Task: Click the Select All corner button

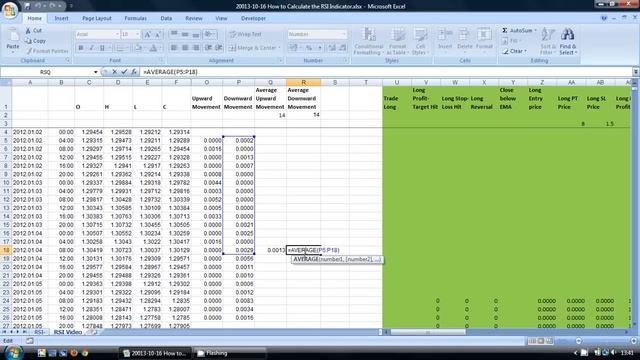Action: pos(6,82)
